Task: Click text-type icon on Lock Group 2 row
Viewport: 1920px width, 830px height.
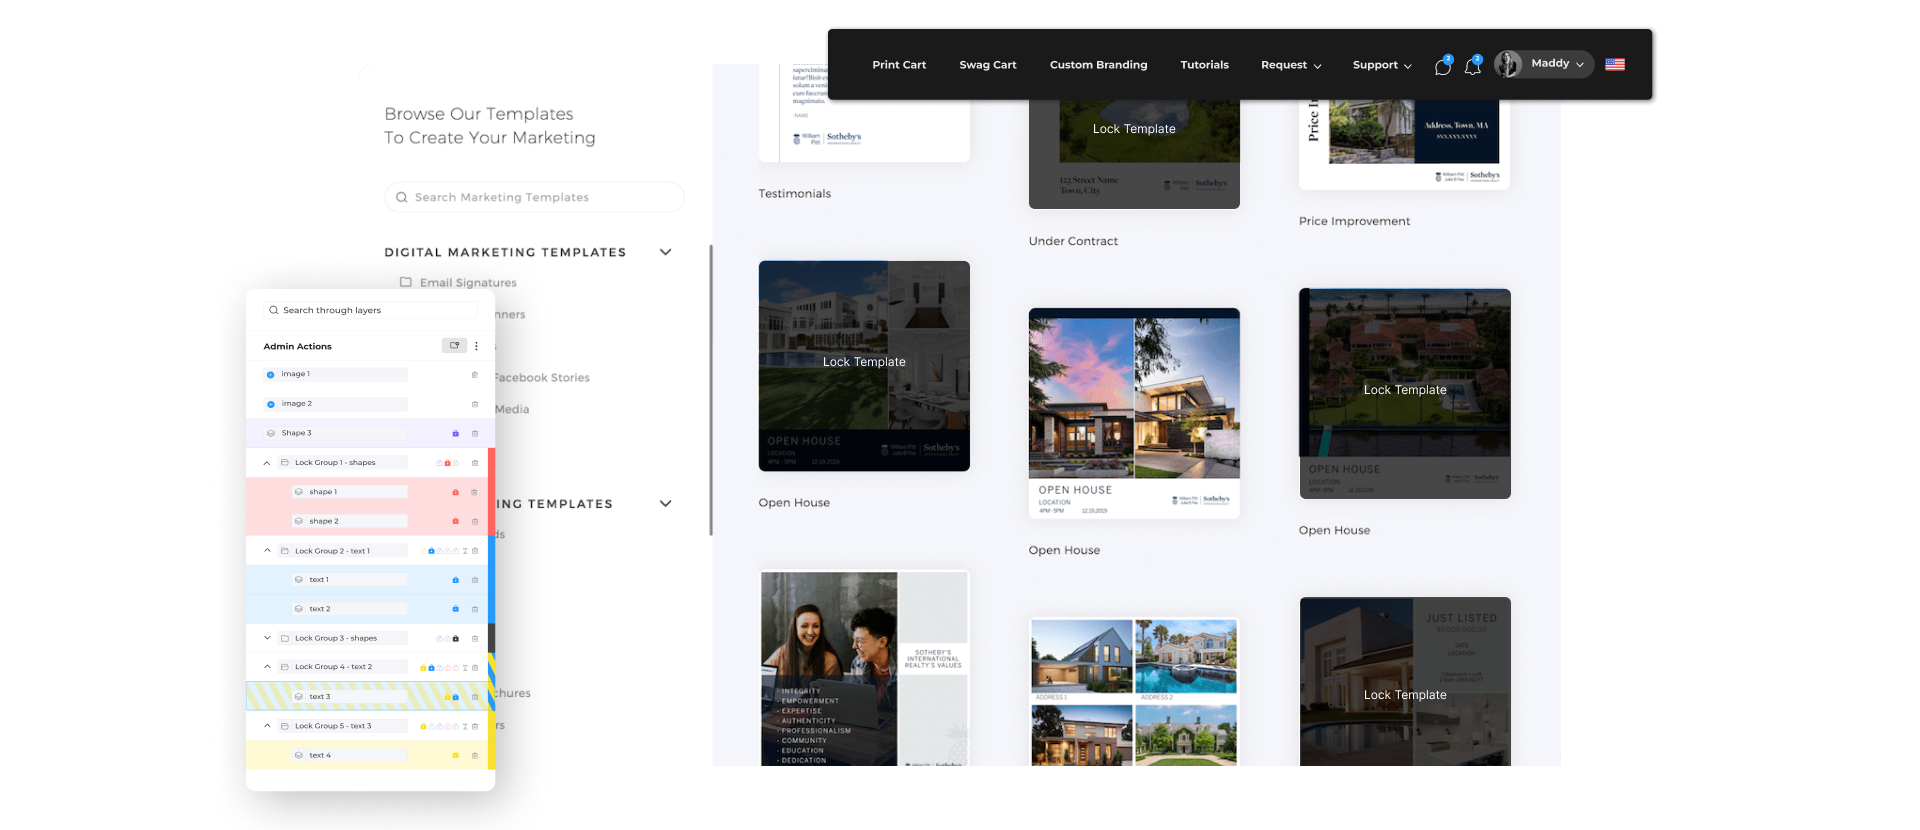Action: click(x=465, y=551)
